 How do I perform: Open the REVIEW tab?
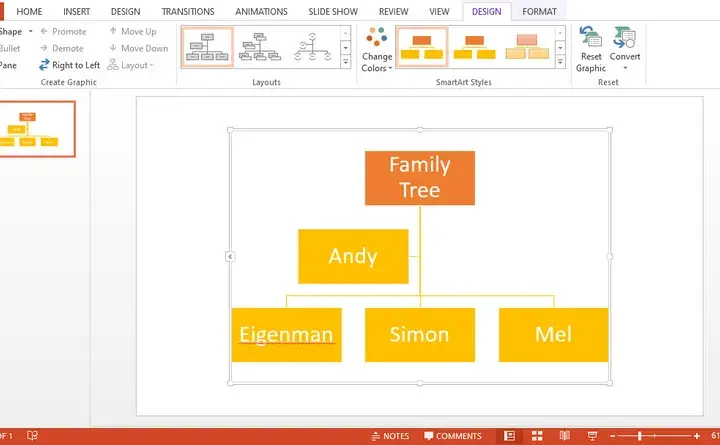pos(394,11)
